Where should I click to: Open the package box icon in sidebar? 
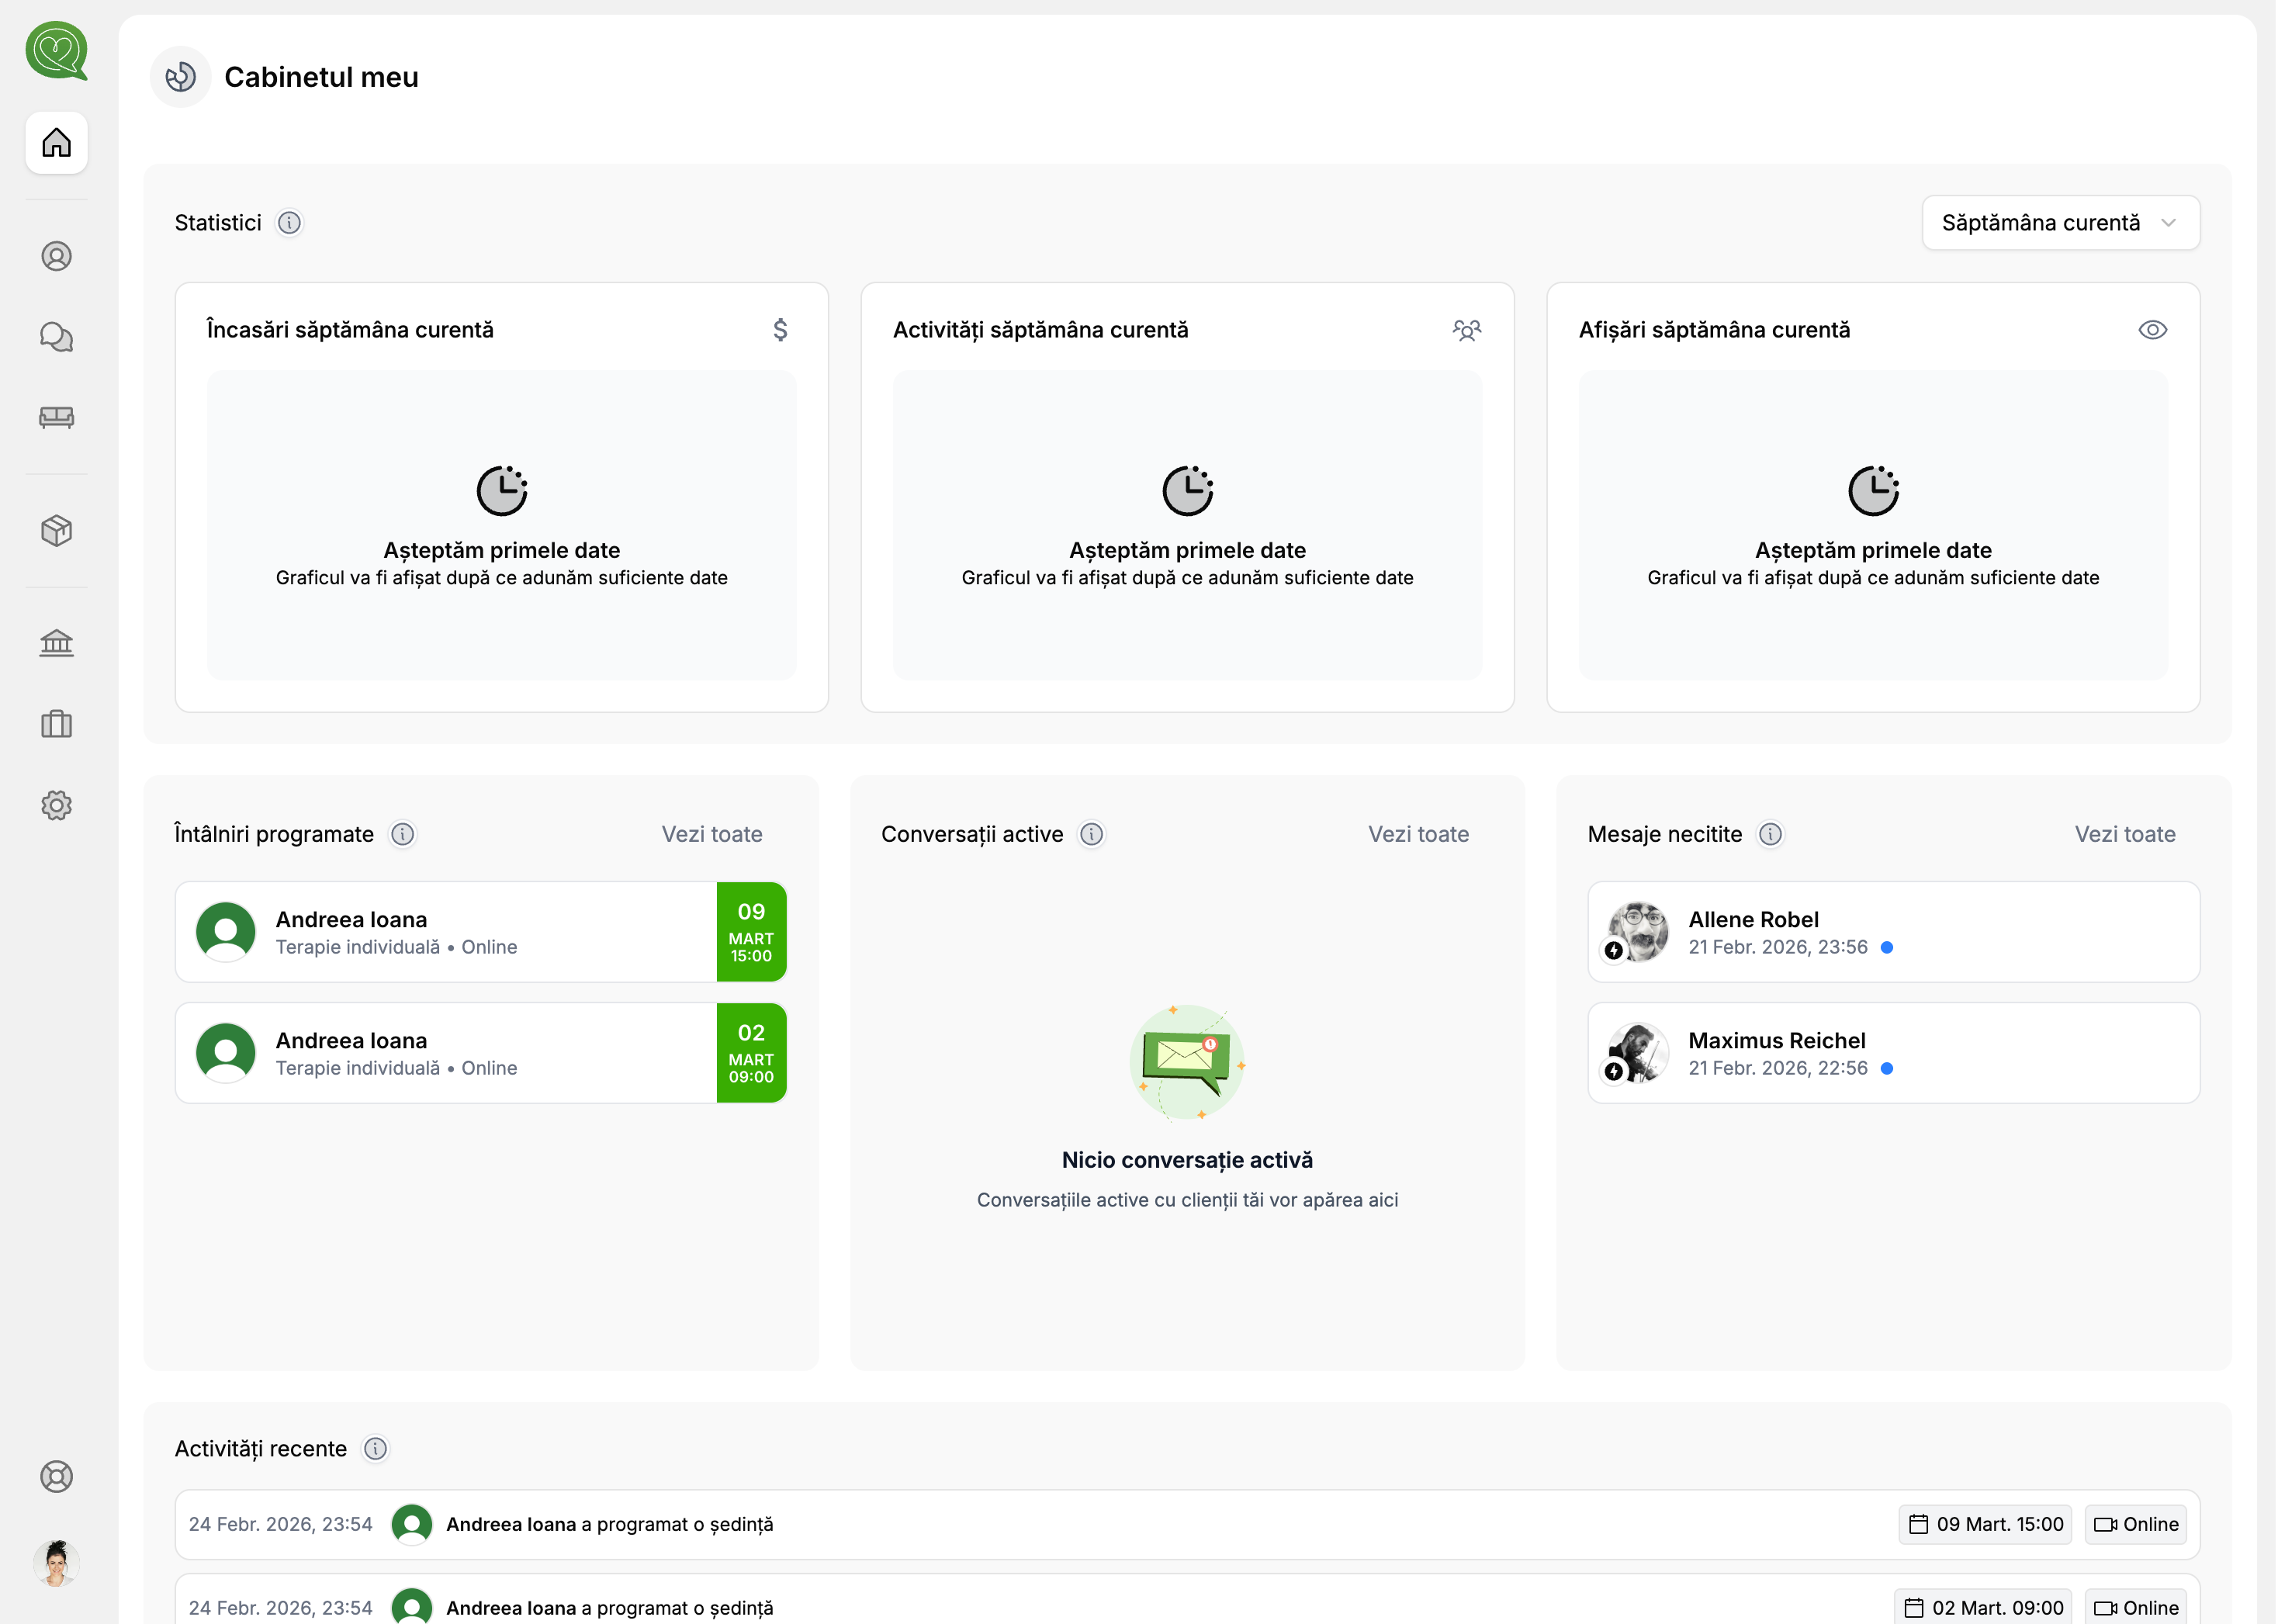coord(56,530)
